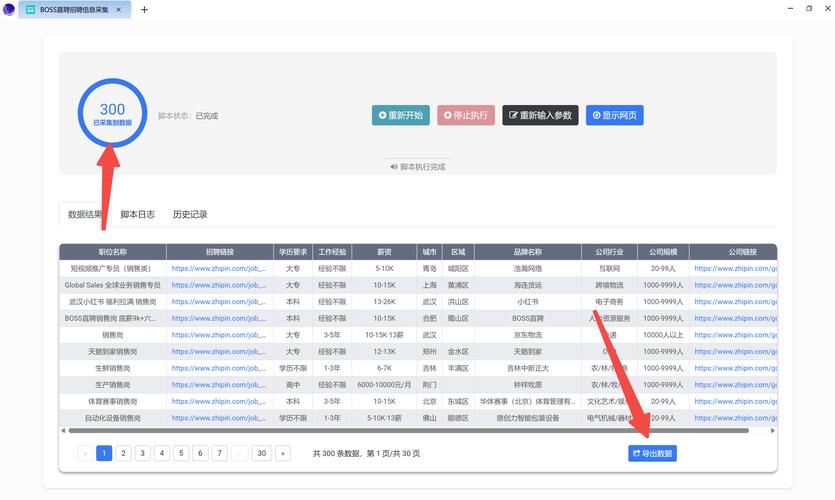This screenshot has height=500, width=835.
Task: Click the app logo icon in title bar
Action: pos(10,9)
